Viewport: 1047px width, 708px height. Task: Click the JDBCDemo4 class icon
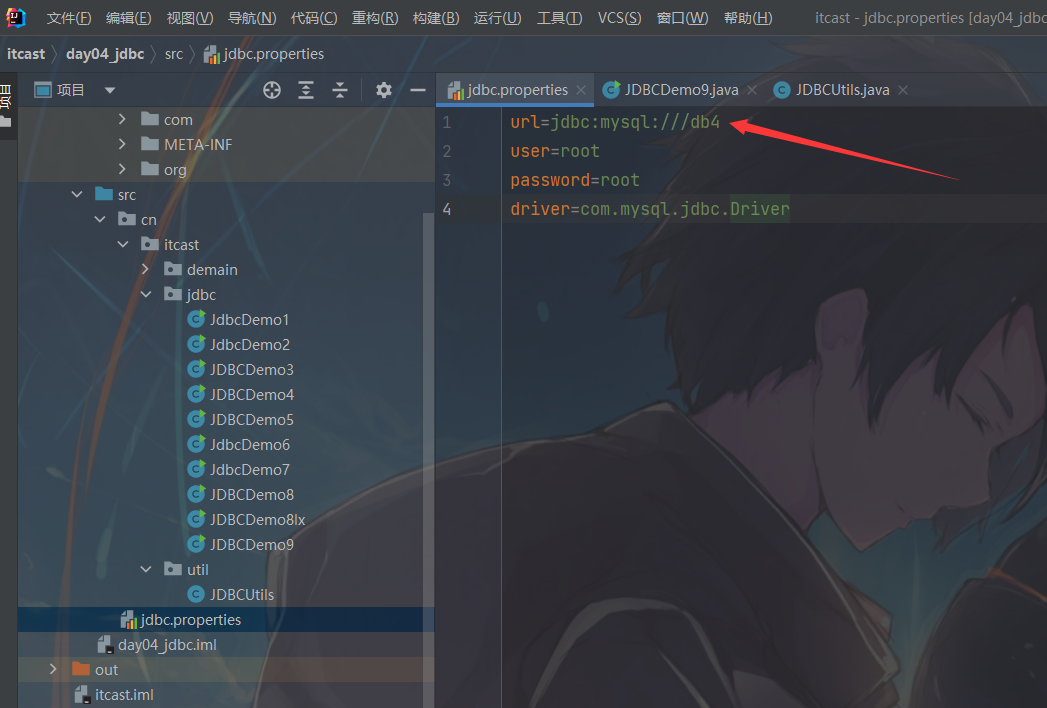point(196,394)
